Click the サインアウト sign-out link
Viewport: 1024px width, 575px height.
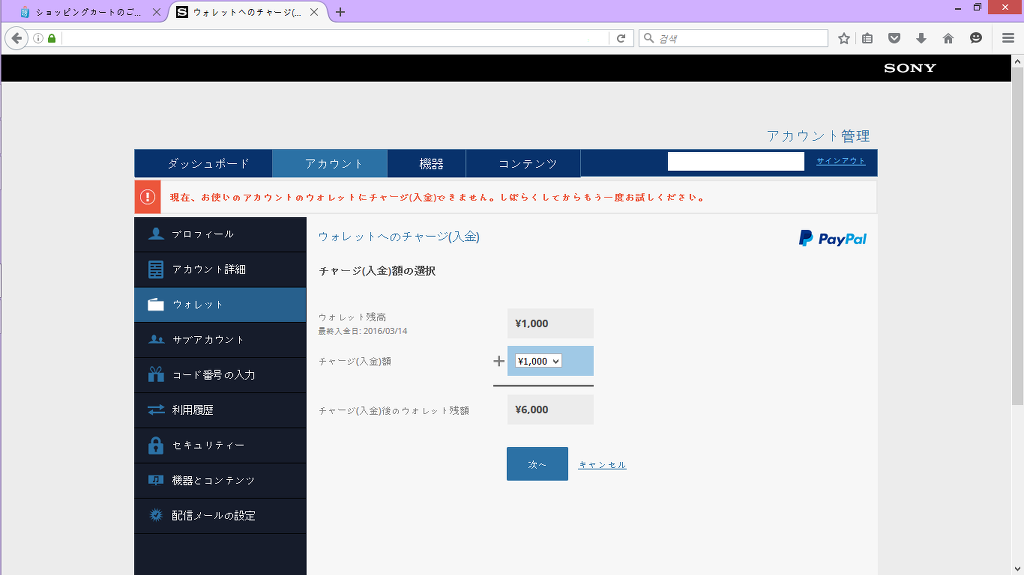[x=841, y=161]
